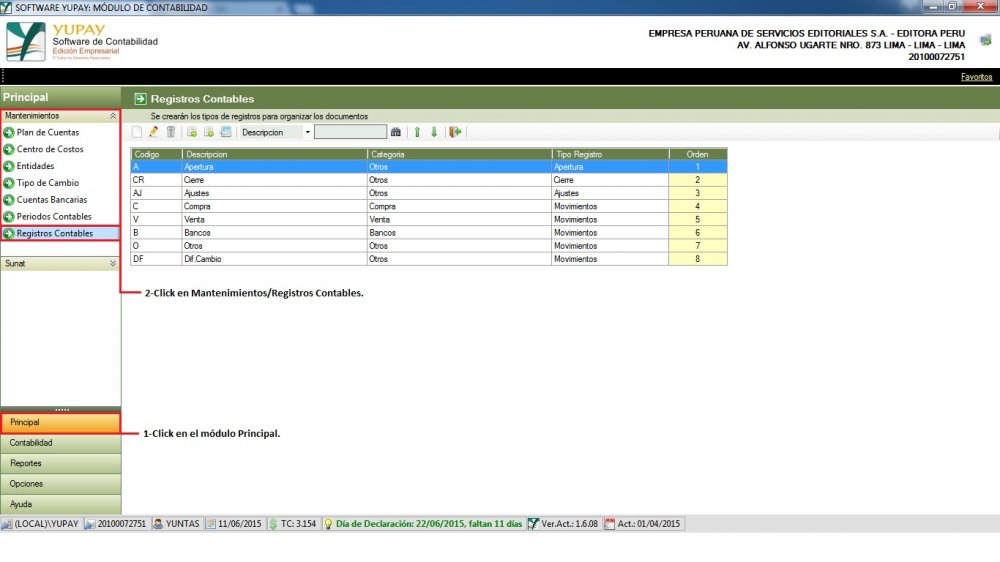Open Entidades in Mantenimientos
Screen dimensions: 1000x562
point(35,166)
